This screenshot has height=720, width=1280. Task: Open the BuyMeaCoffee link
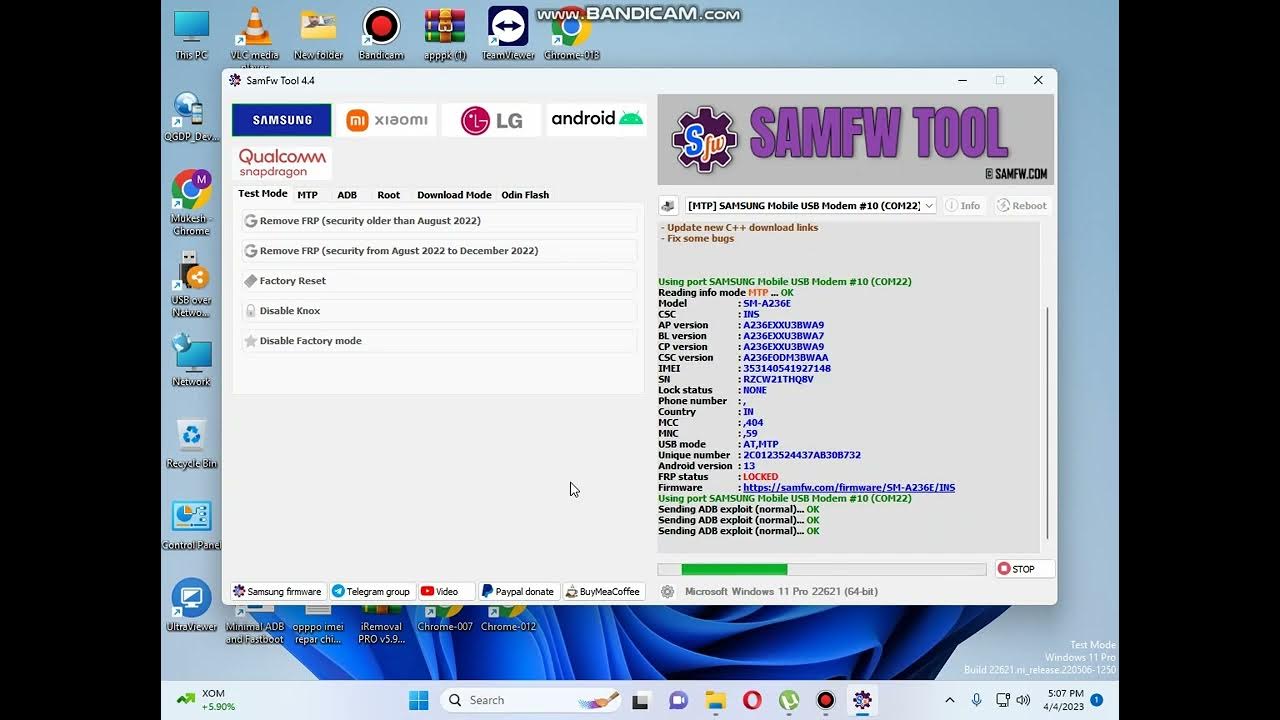coord(603,591)
